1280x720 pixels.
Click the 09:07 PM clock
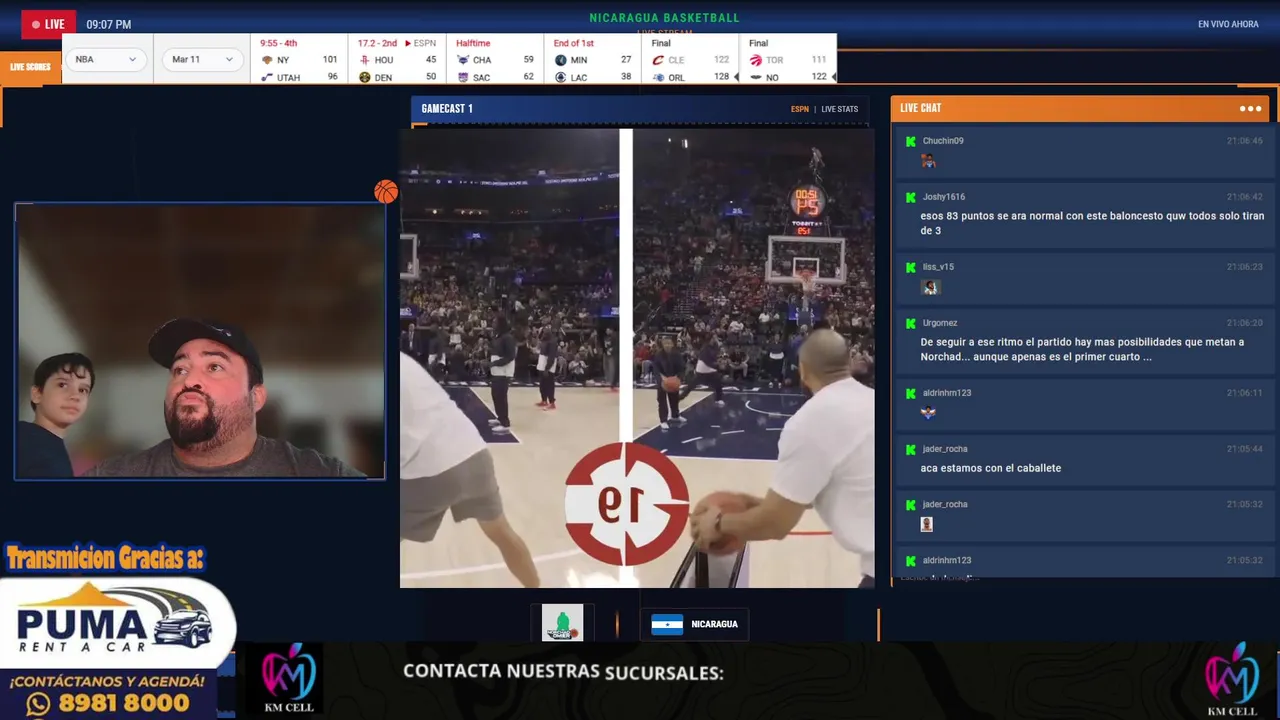point(108,24)
